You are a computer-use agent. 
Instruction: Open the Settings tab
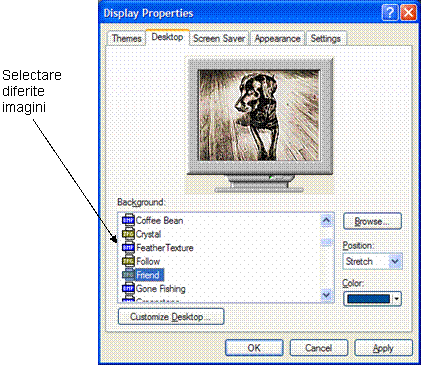coord(326,38)
